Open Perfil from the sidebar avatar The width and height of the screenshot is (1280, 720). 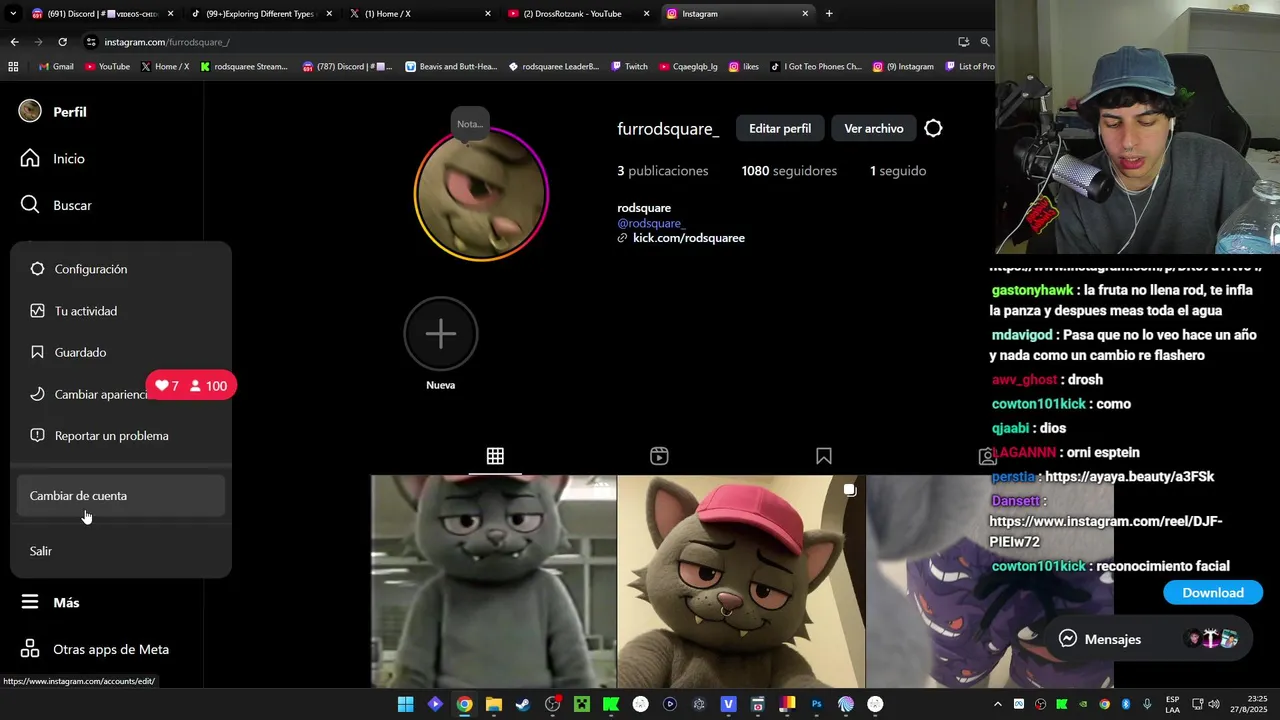(53, 112)
